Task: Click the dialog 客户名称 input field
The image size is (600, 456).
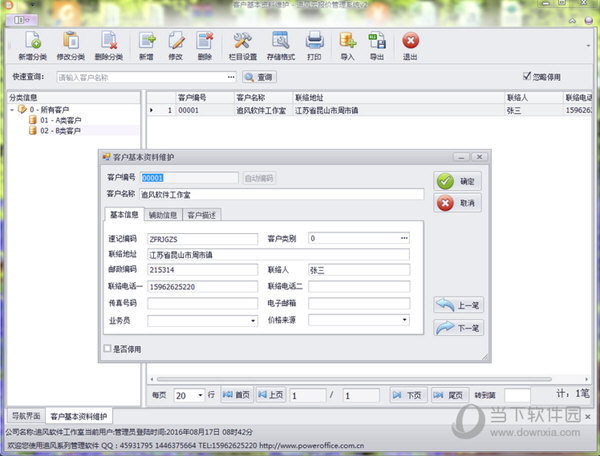Action: point(282,194)
